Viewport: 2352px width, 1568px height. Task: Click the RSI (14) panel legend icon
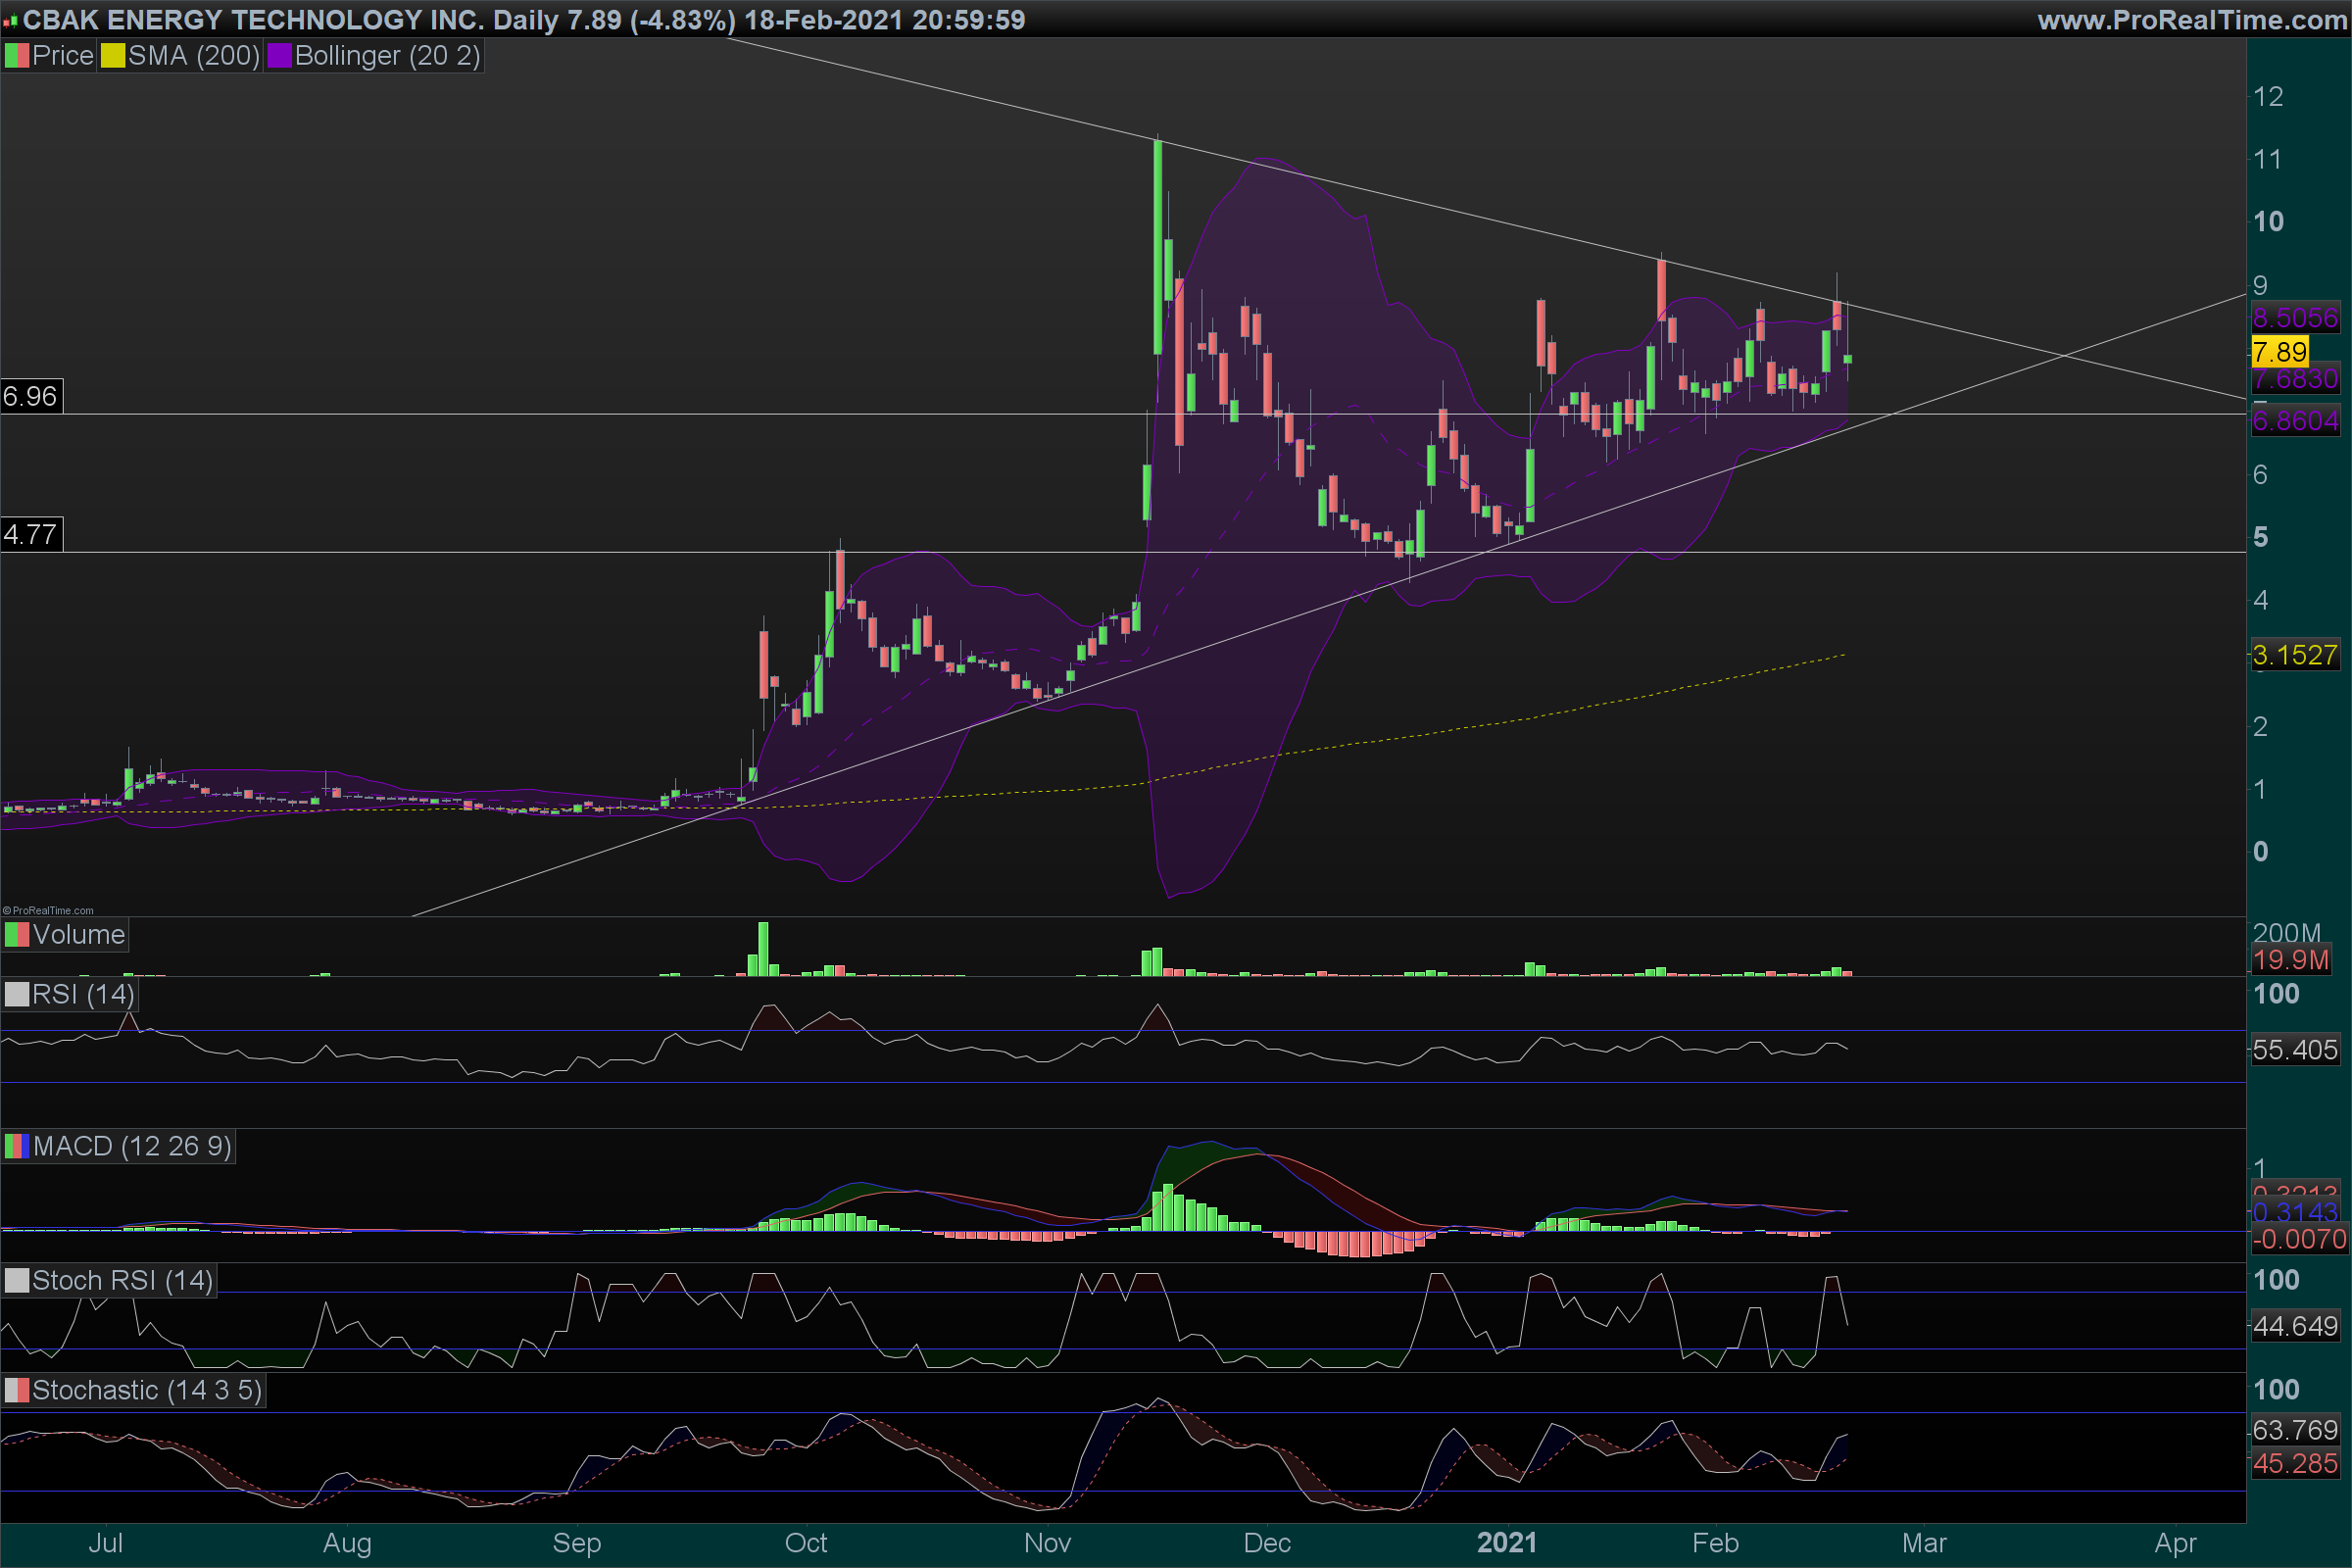click(17, 995)
